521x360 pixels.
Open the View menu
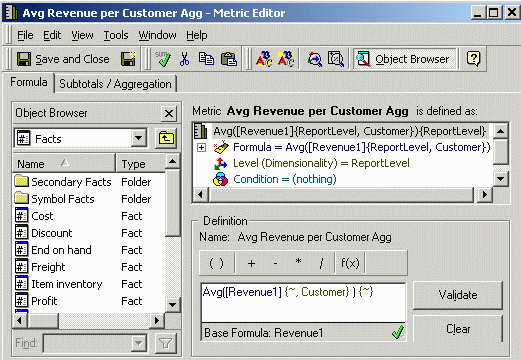[82, 35]
